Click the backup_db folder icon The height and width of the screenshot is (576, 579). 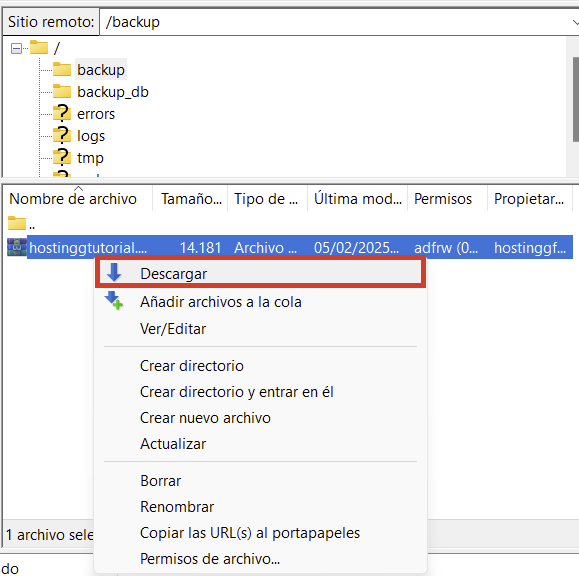pos(62,91)
